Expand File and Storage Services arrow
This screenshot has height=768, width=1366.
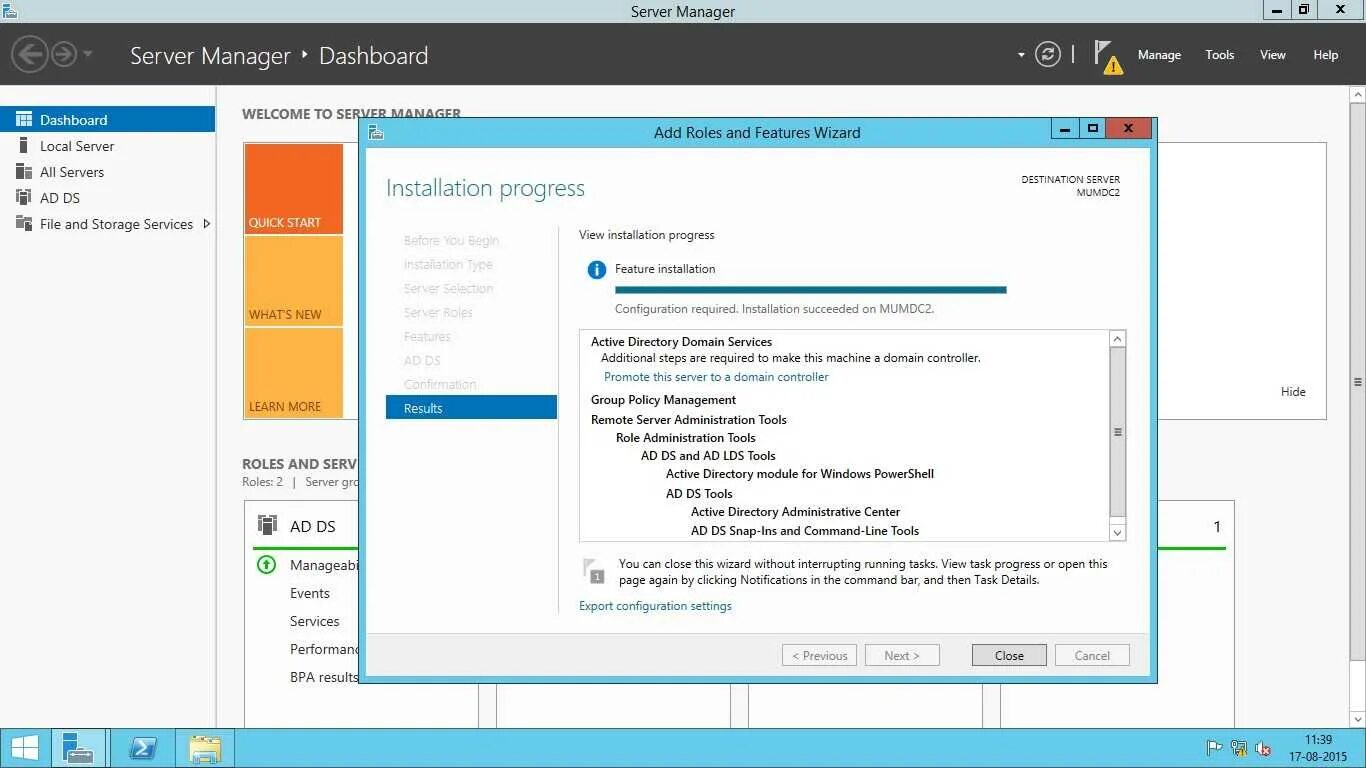(x=206, y=224)
